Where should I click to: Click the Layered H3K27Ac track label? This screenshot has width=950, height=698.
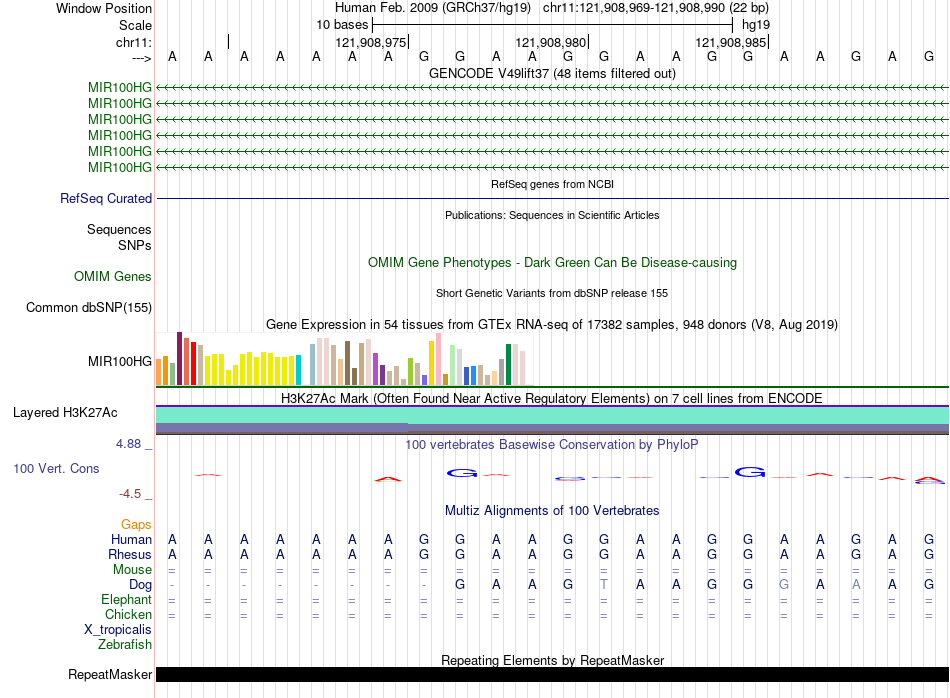tap(65, 413)
